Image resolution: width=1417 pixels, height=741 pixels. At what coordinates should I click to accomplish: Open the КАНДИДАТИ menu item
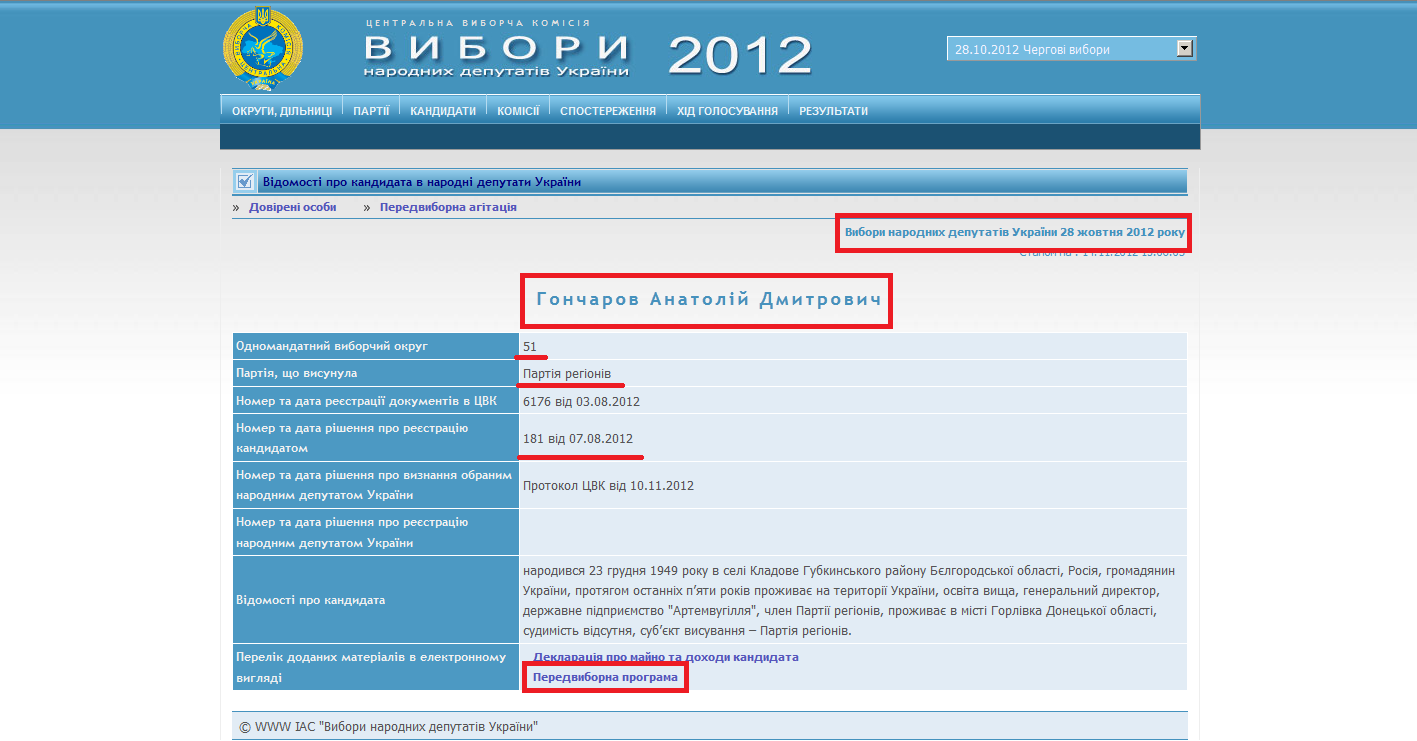tap(443, 111)
